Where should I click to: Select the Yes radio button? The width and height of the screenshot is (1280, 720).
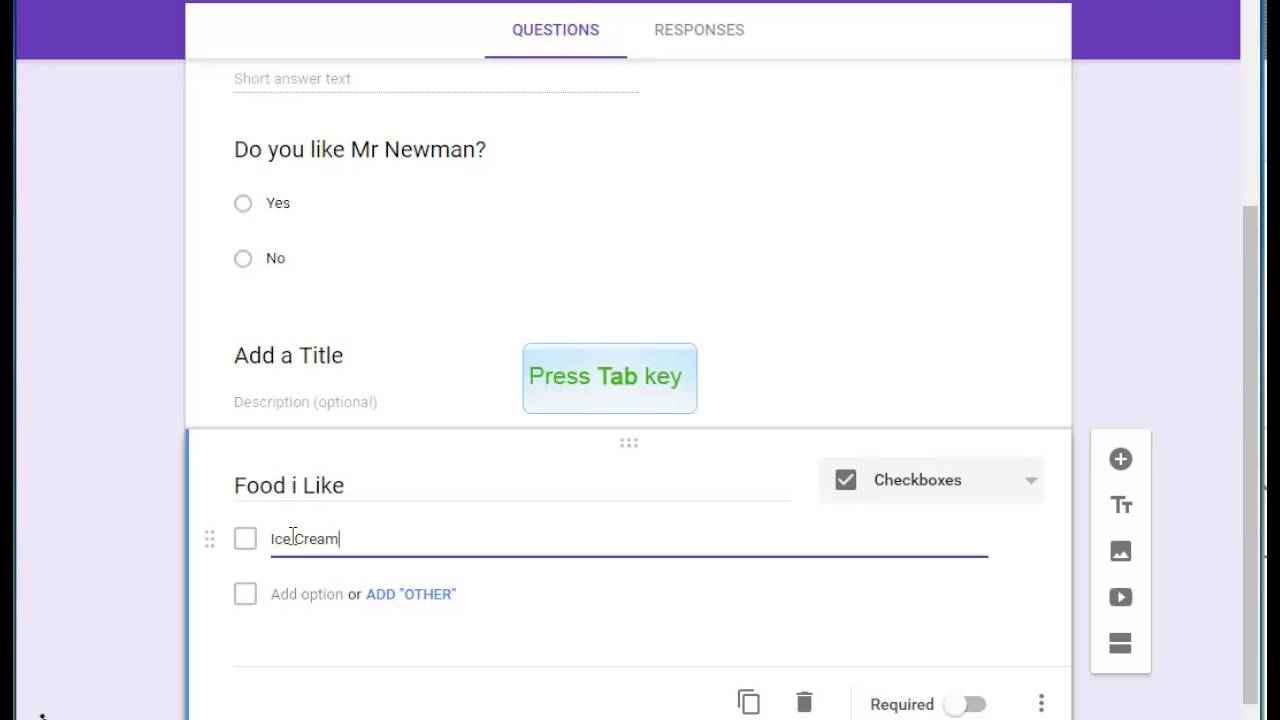(x=243, y=204)
